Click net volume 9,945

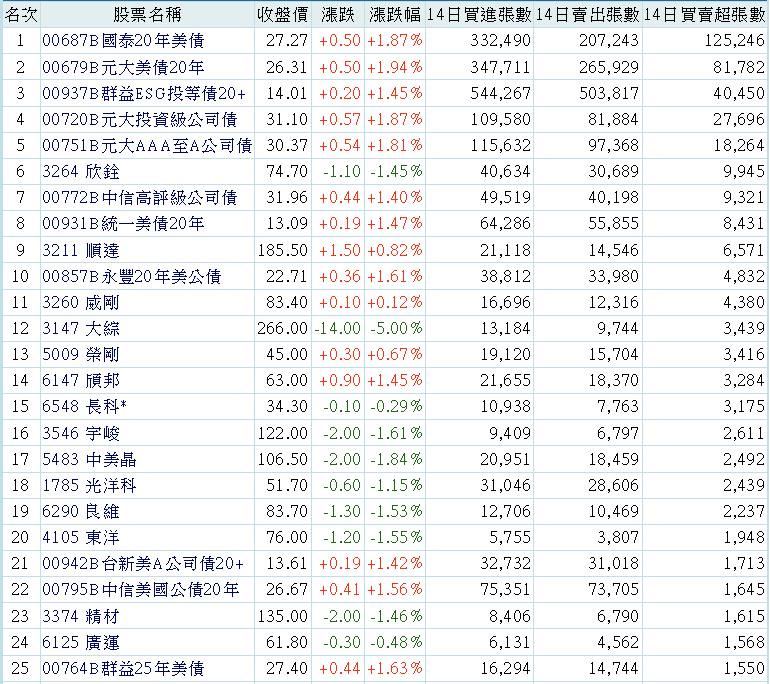(743, 171)
